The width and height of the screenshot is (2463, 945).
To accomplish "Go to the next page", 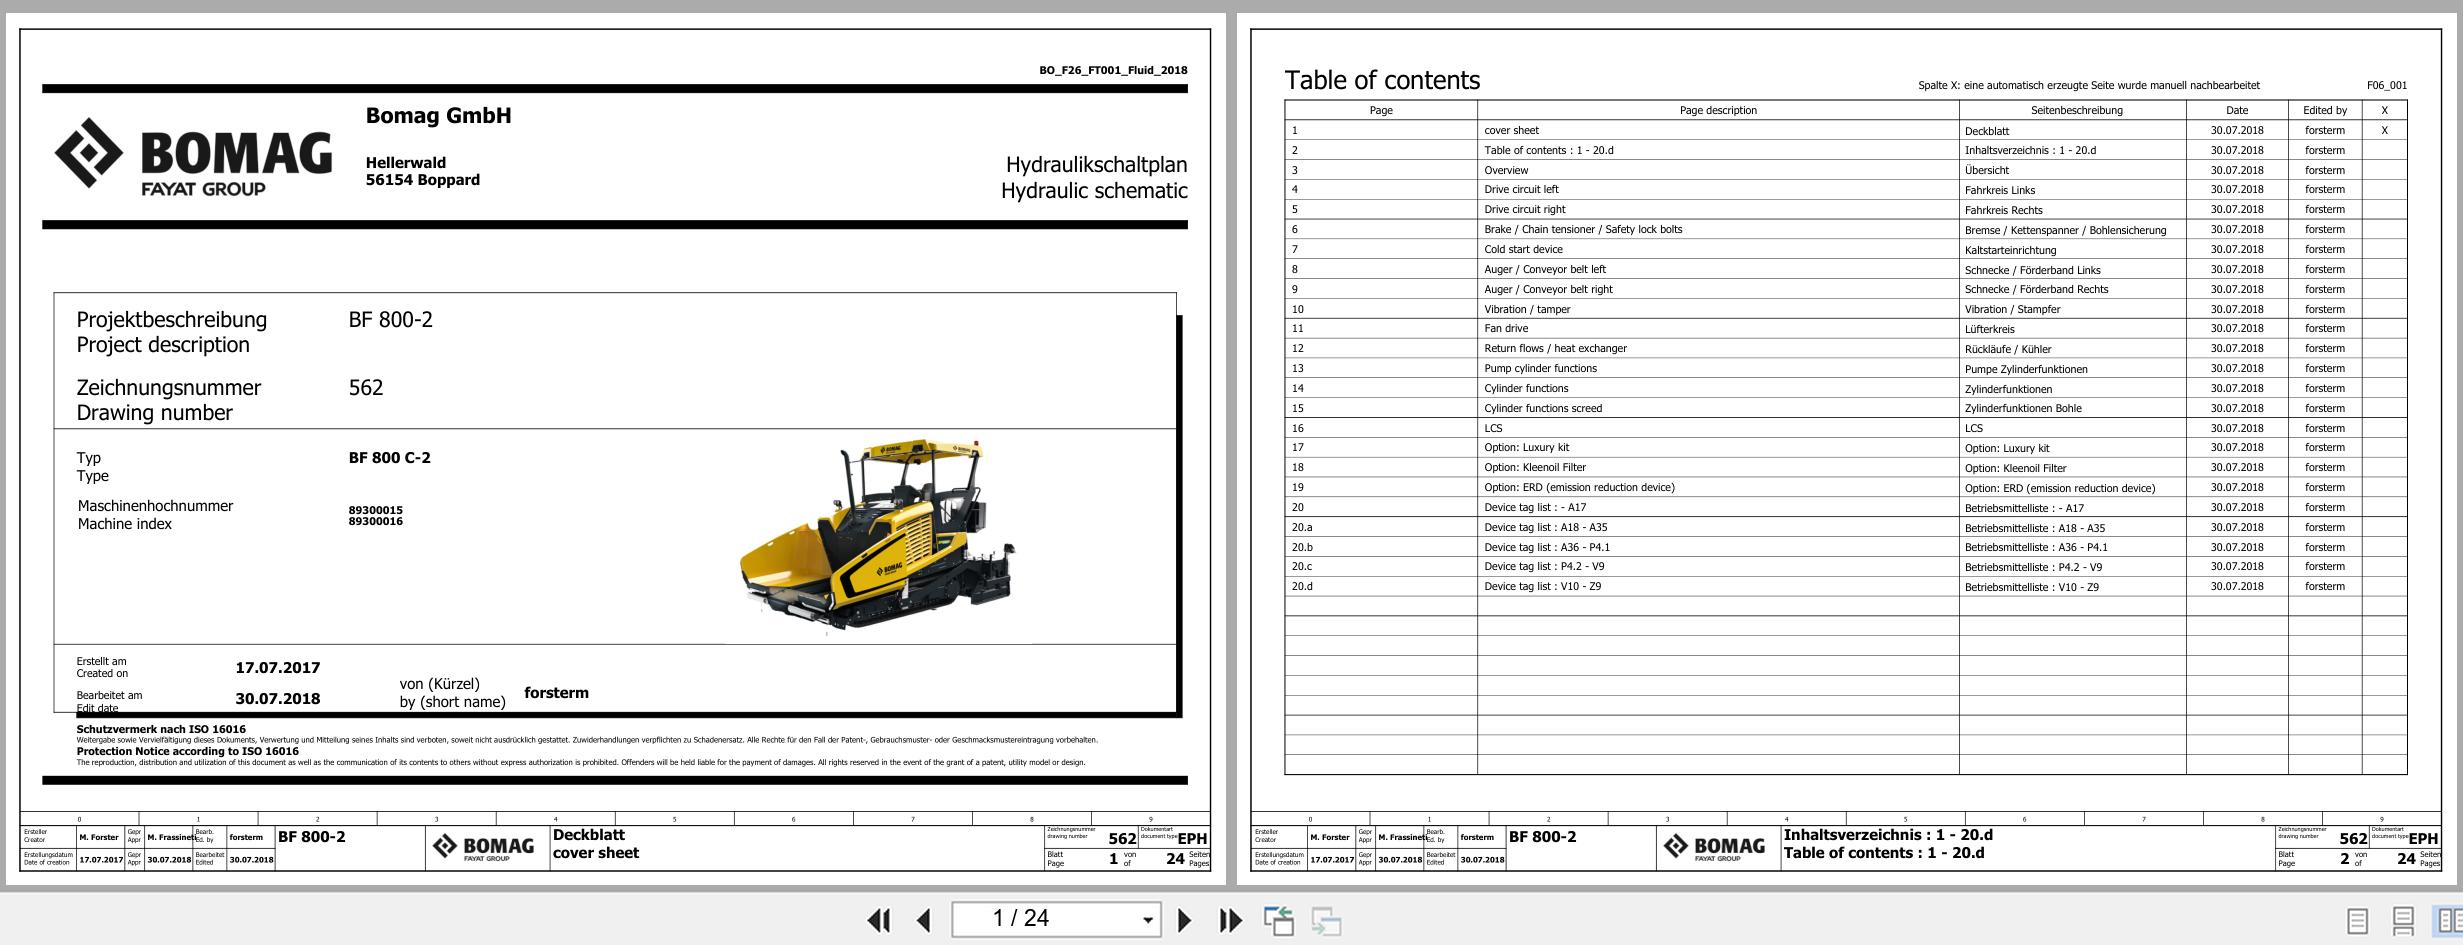I will click(x=1184, y=920).
